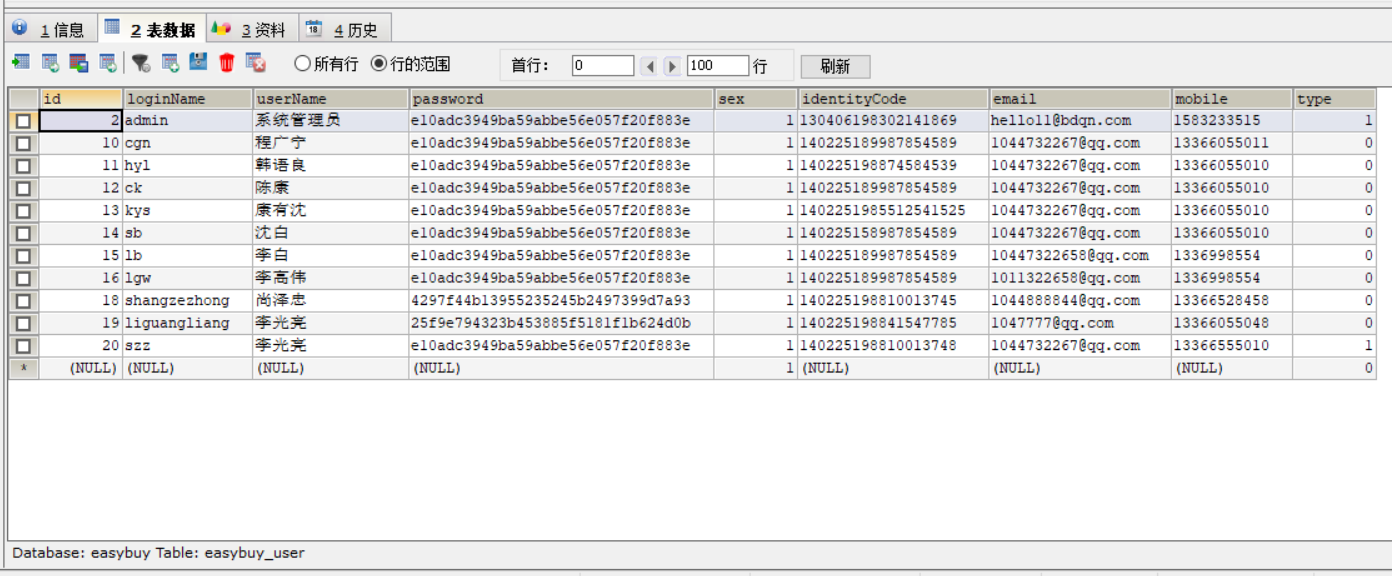Click the userName cell 韩语良

(331, 166)
